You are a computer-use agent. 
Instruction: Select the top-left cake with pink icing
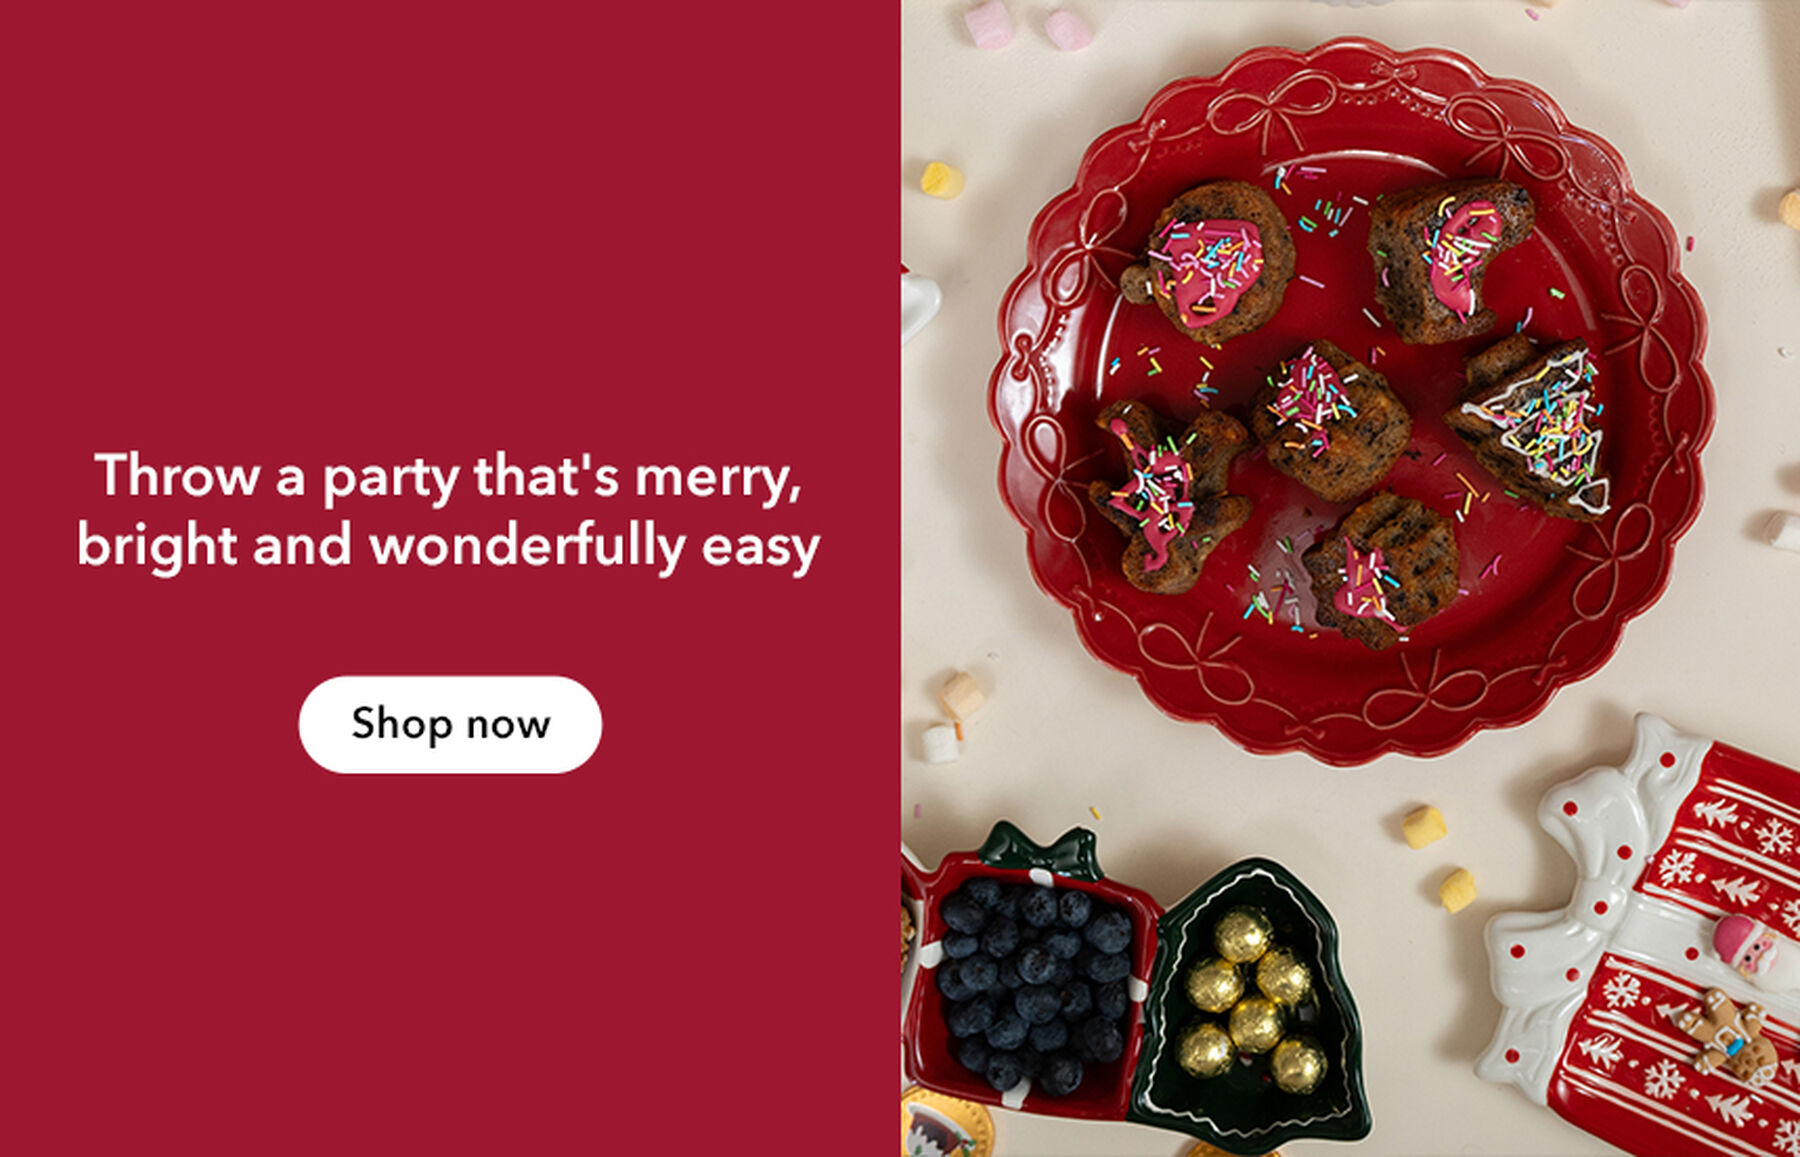[1209, 262]
